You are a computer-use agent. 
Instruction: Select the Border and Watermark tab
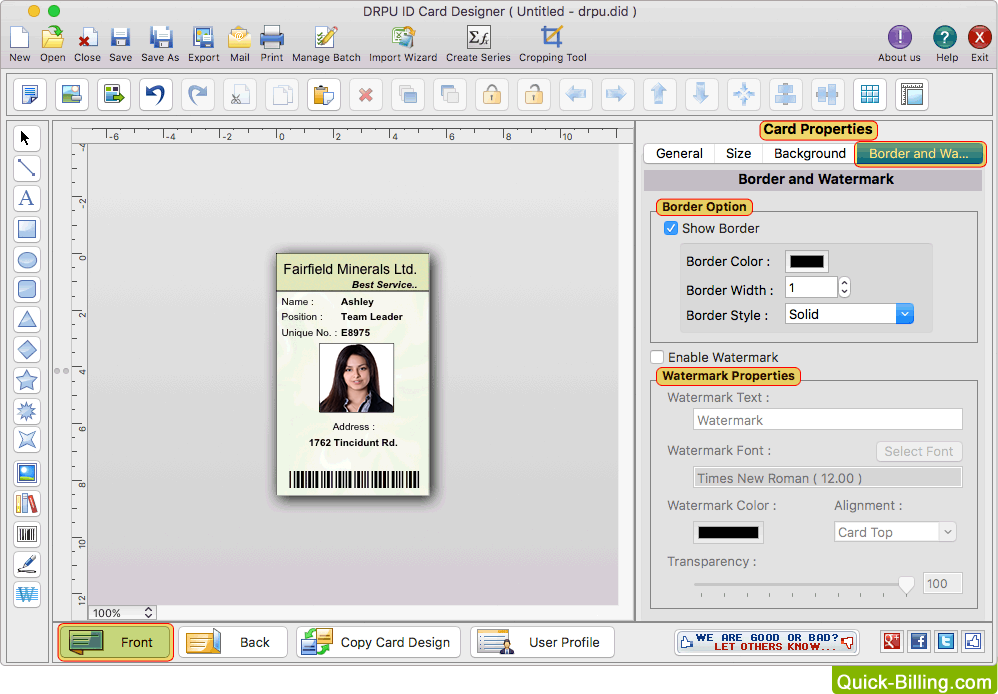pyautogui.click(x=920, y=153)
